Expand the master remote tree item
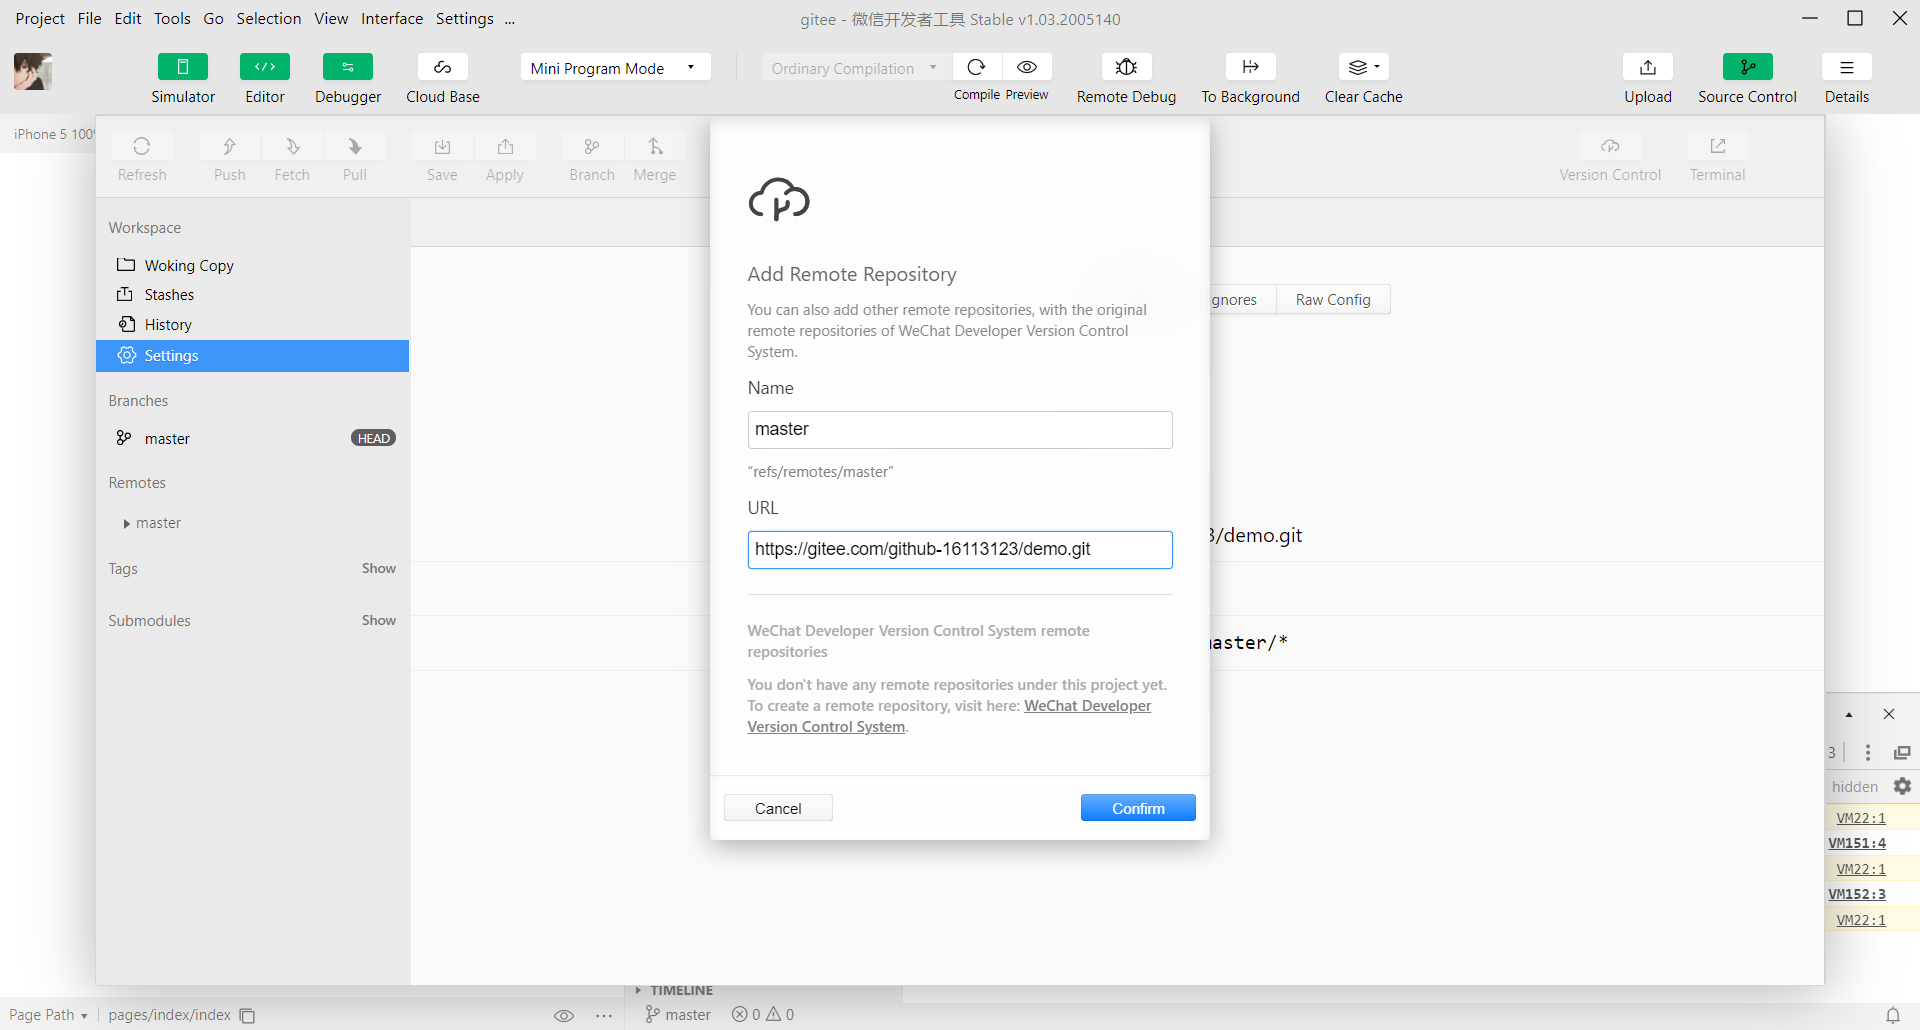The height and width of the screenshot is (1030, 1920). 127,524
